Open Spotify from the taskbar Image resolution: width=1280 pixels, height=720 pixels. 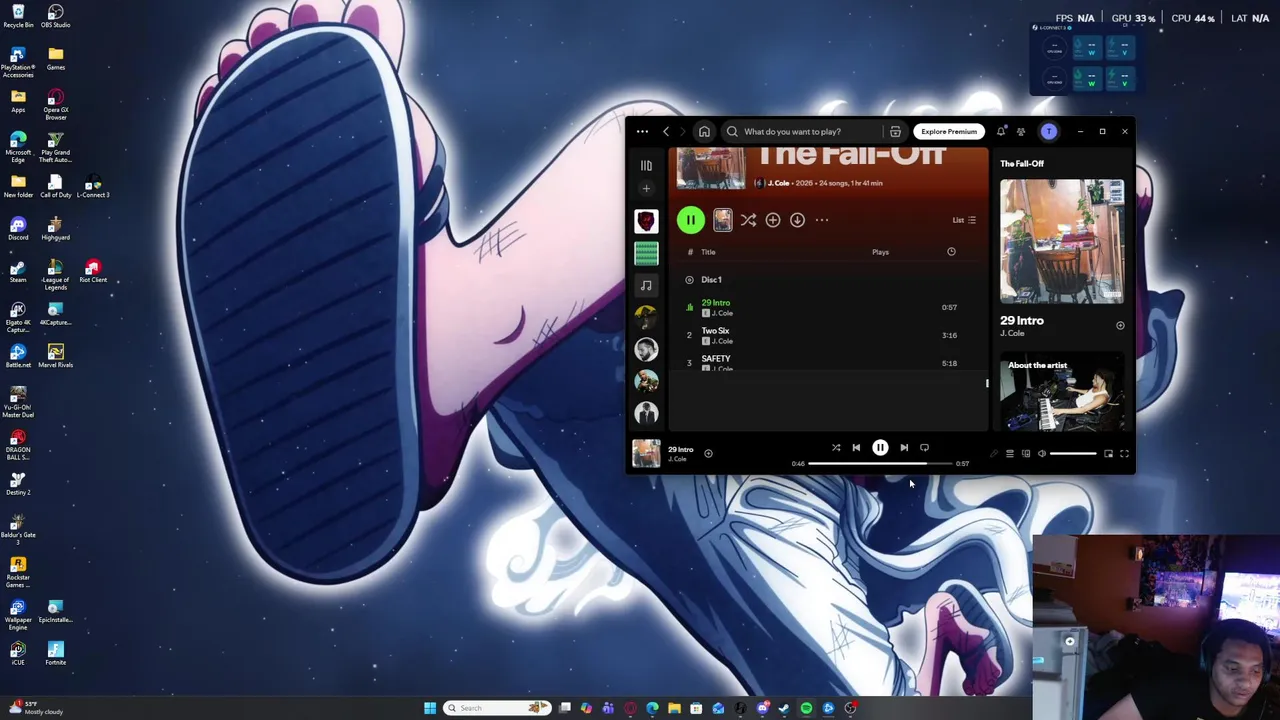[x=806, y=708]
